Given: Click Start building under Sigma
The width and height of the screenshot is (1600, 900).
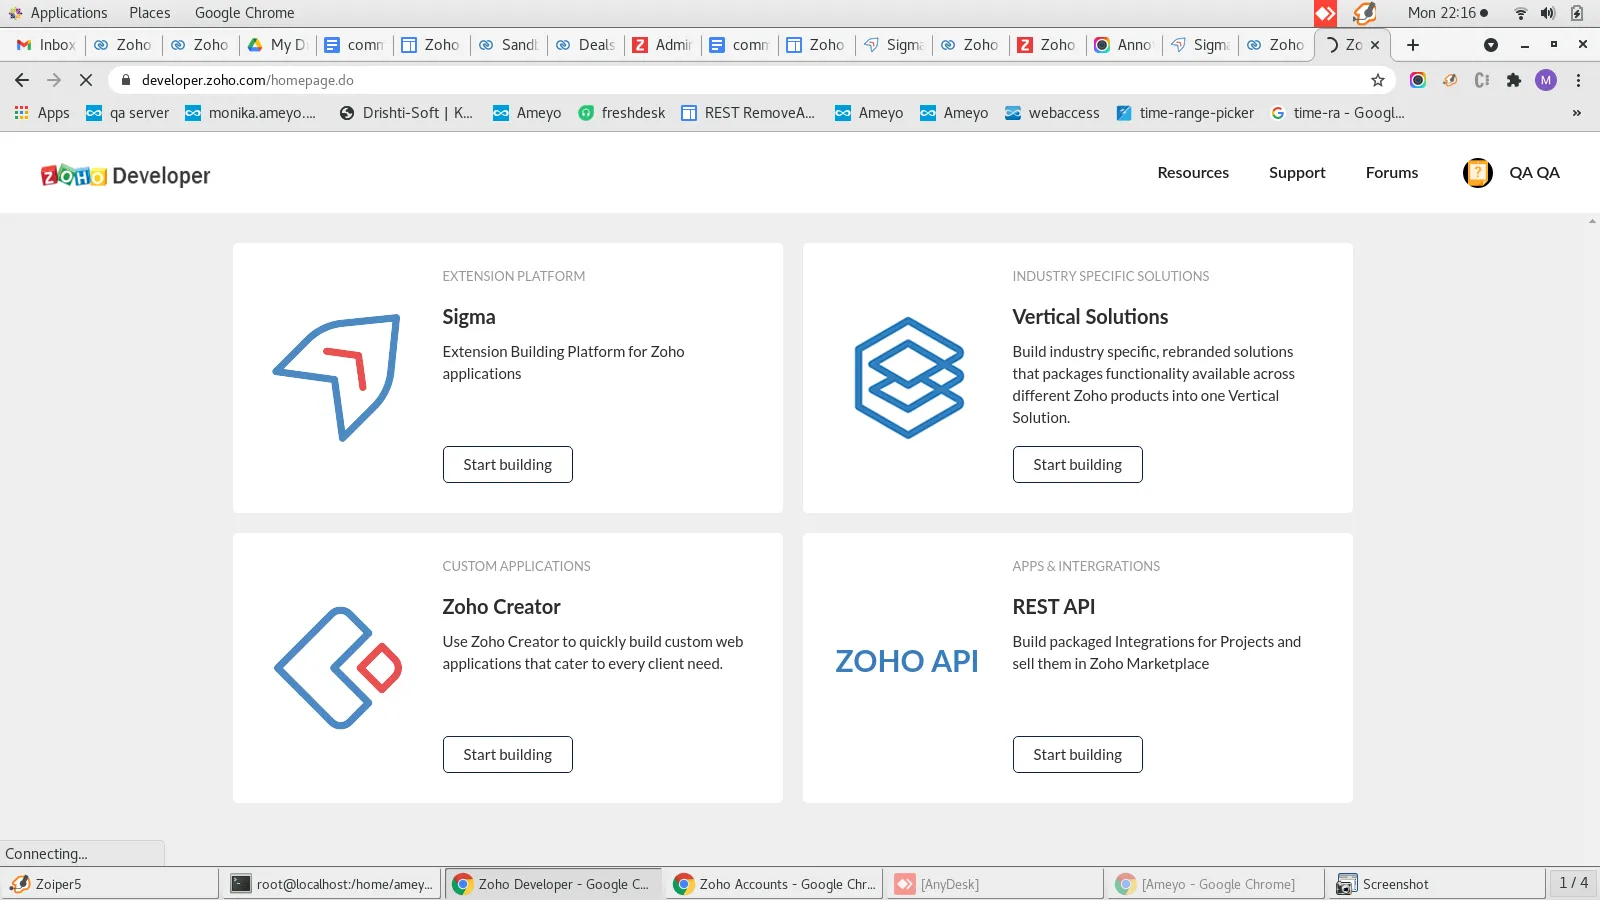Looking at the screenshot, I should 508,465.
